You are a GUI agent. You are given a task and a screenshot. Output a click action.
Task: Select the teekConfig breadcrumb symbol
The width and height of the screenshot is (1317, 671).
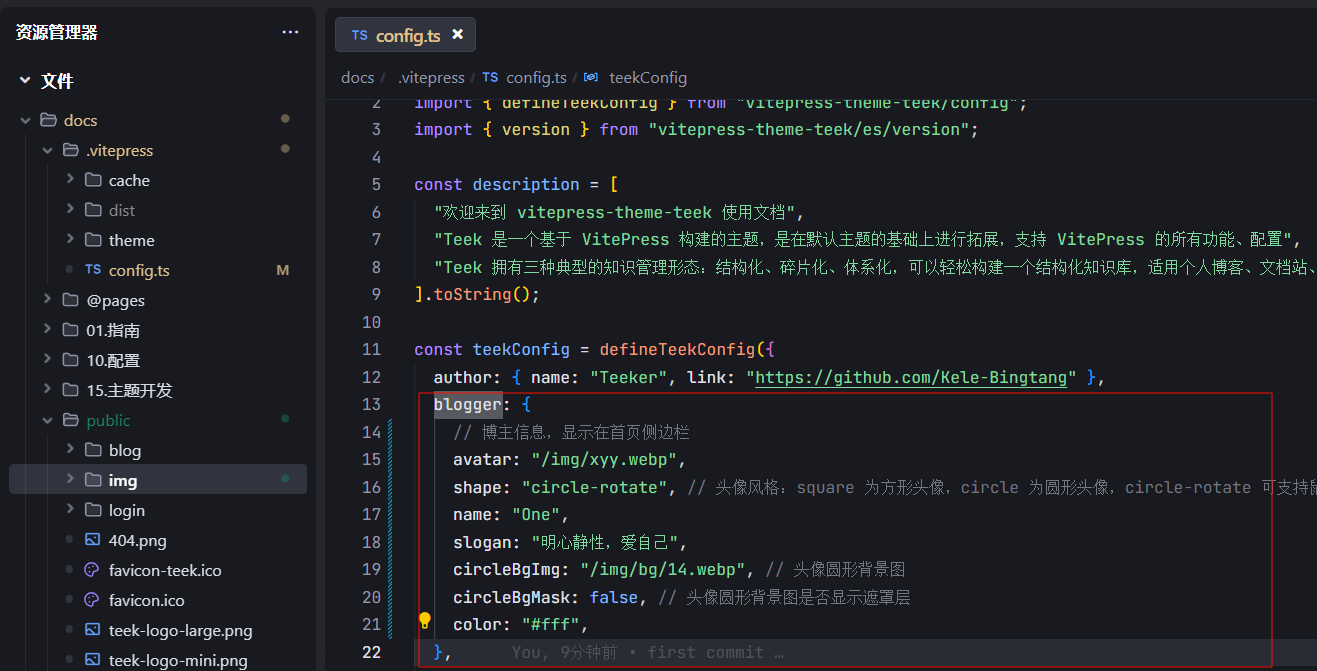coord(648,77)
